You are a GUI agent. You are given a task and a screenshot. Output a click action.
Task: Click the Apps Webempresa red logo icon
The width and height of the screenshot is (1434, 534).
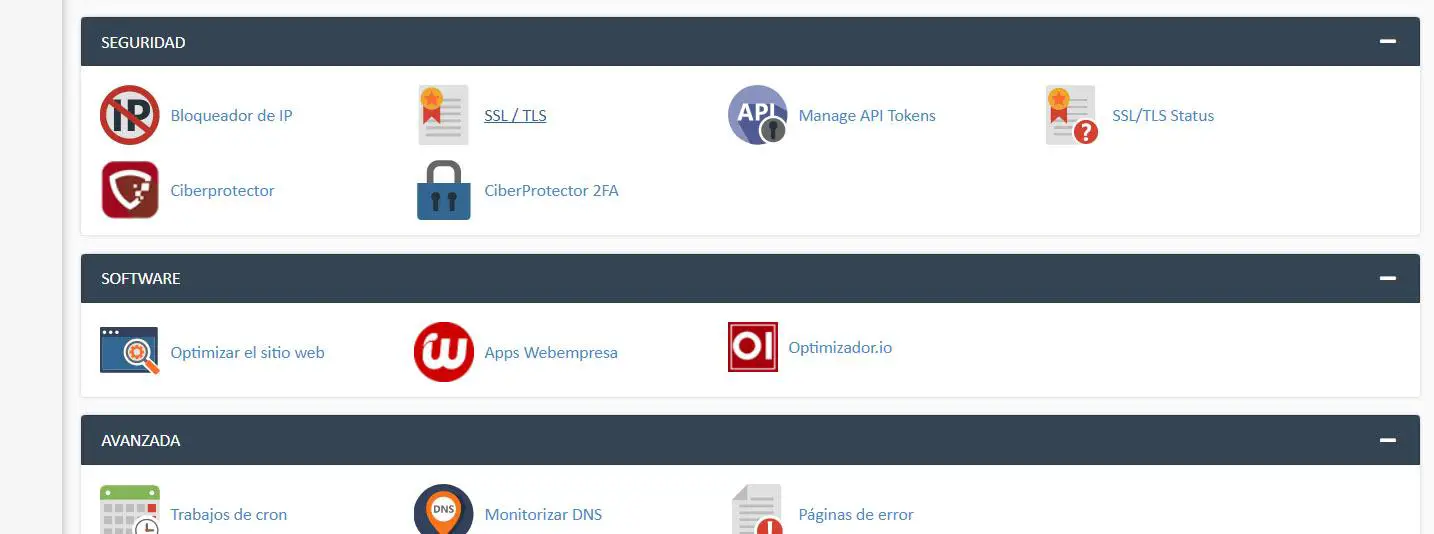pyautogui.click(x=444, y=352)
